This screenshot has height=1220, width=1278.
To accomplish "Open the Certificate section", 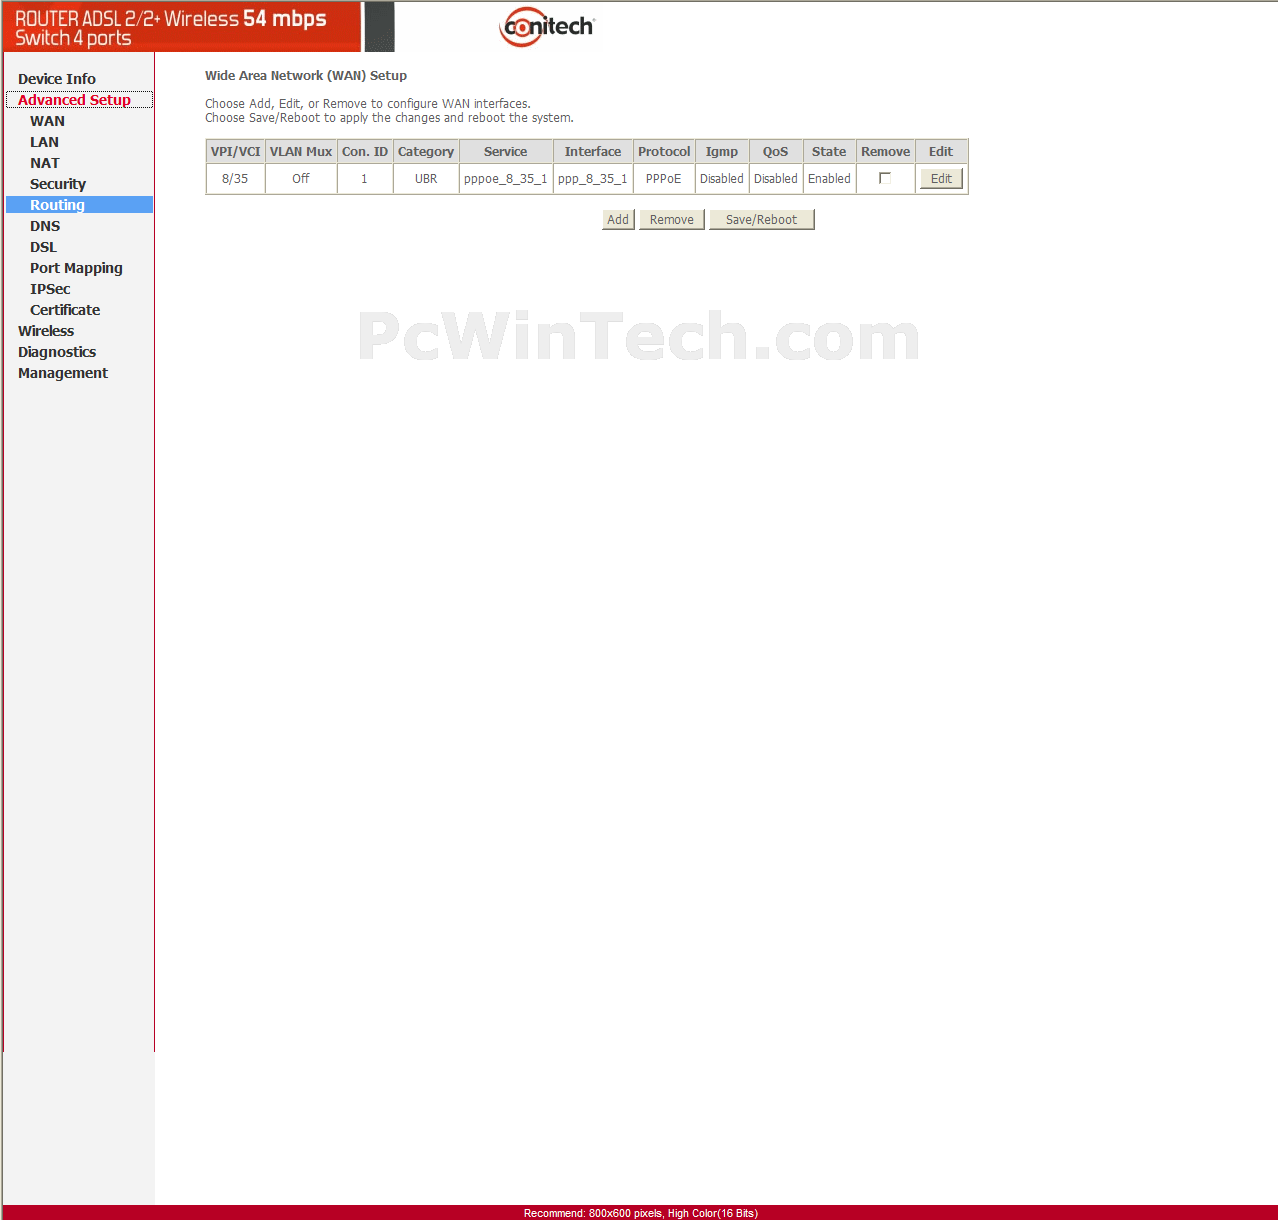I will [x=65, y=310].
